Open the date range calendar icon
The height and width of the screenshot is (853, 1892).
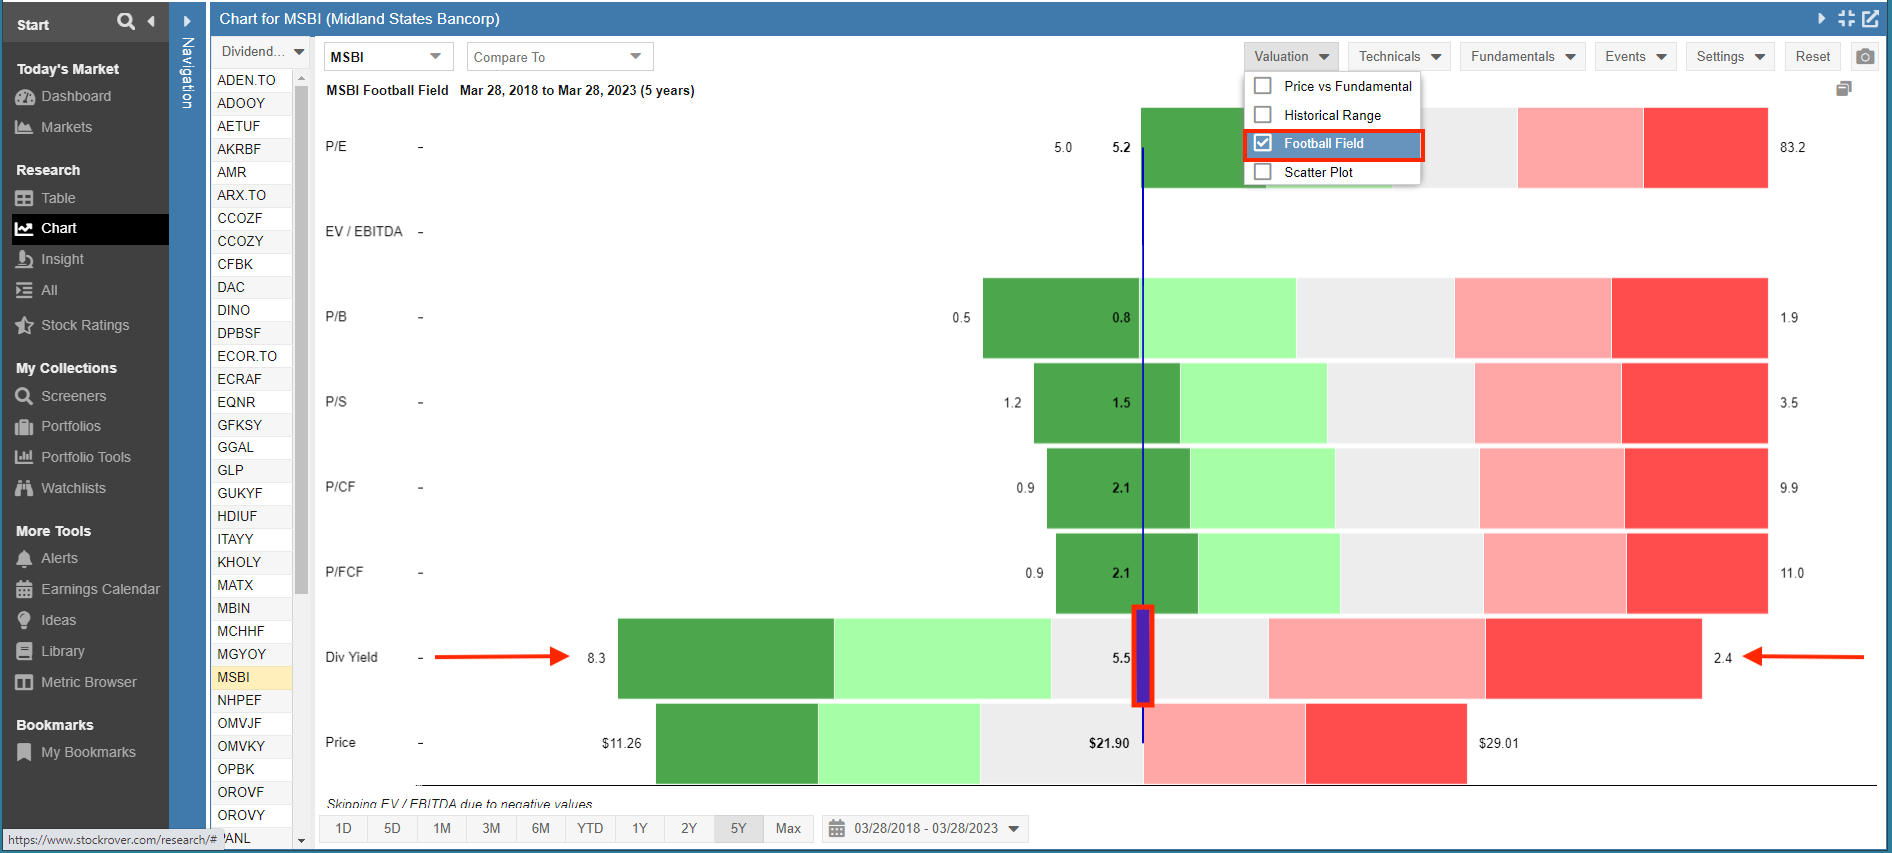837,829
